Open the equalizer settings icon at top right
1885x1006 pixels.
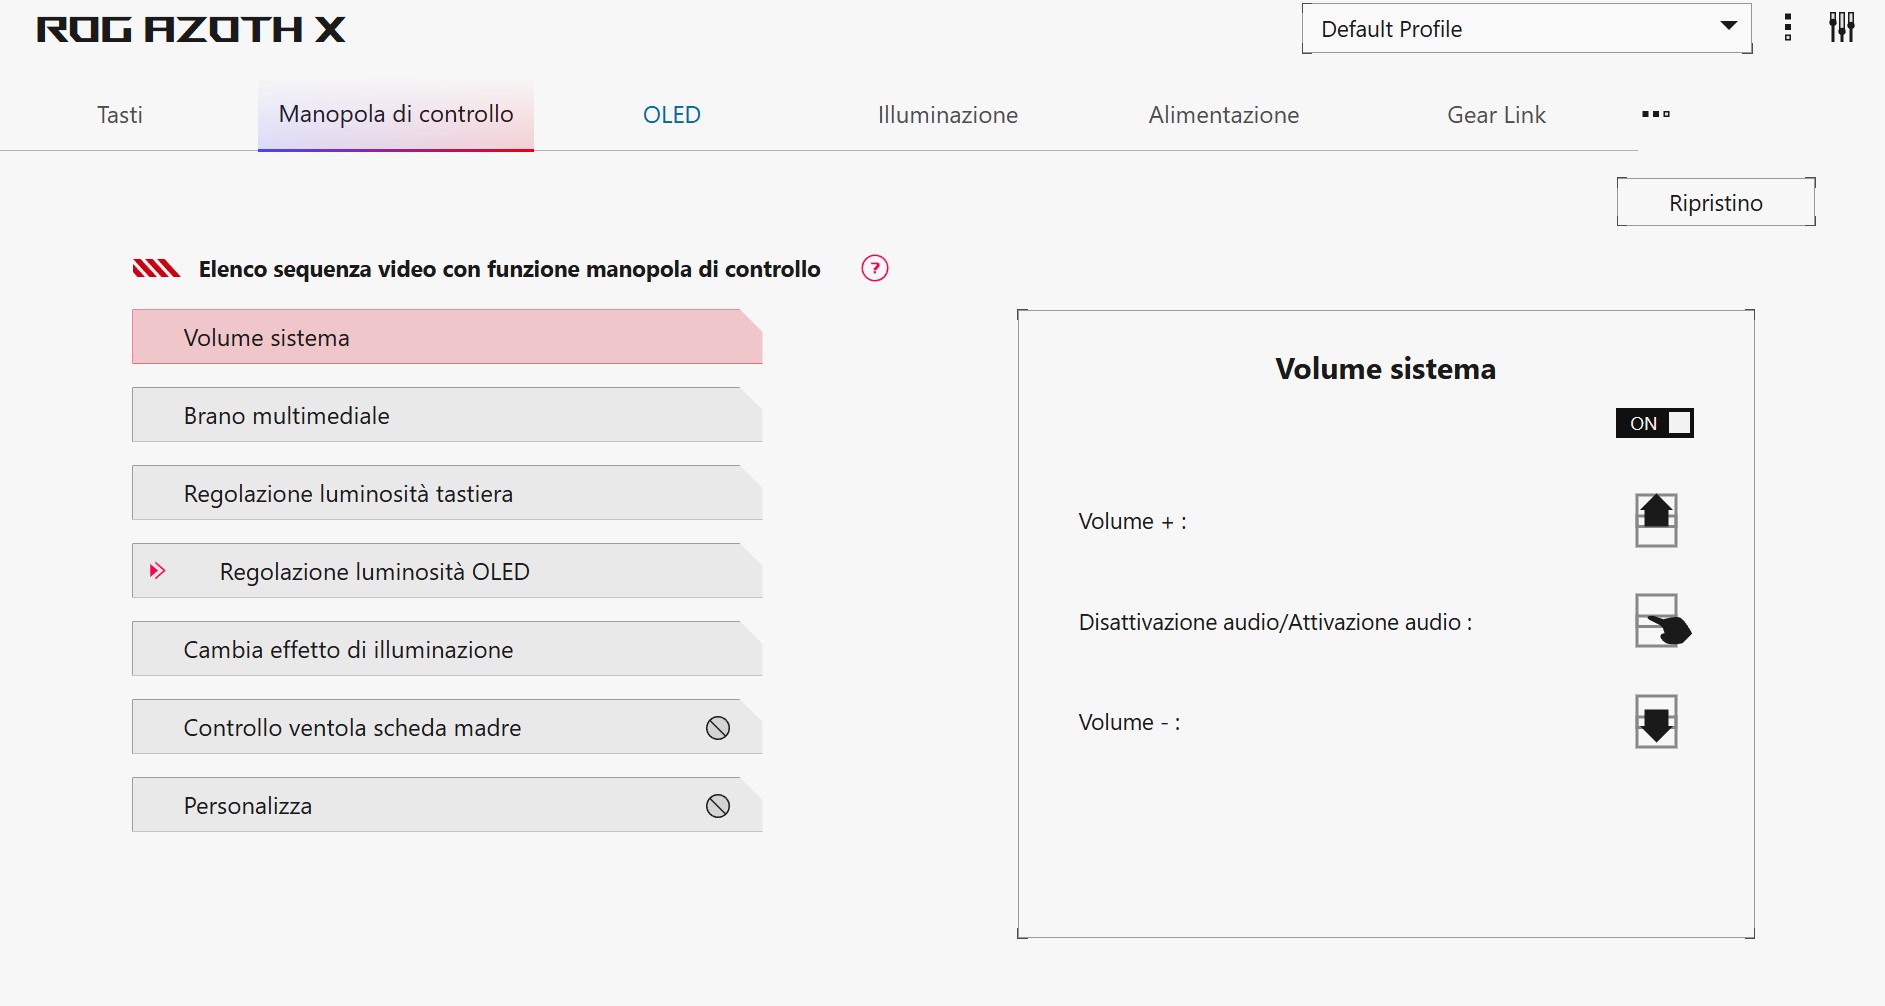(1842, 28)
